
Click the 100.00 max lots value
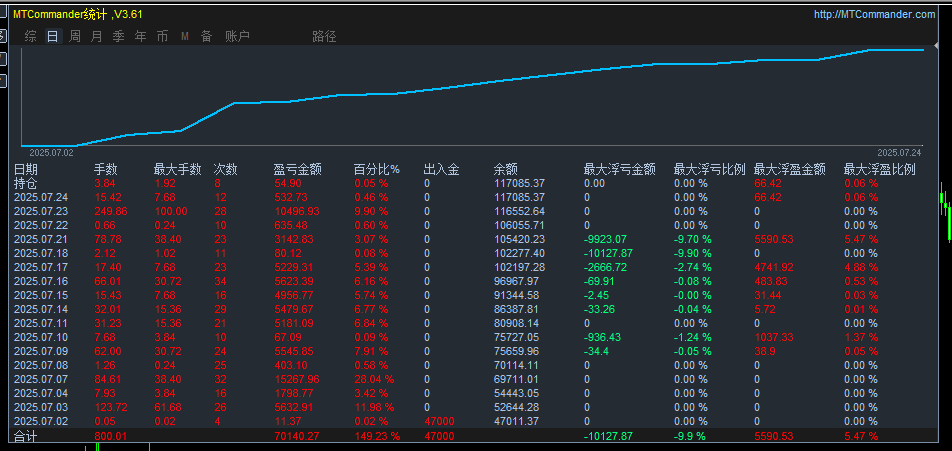coord(171,211)
